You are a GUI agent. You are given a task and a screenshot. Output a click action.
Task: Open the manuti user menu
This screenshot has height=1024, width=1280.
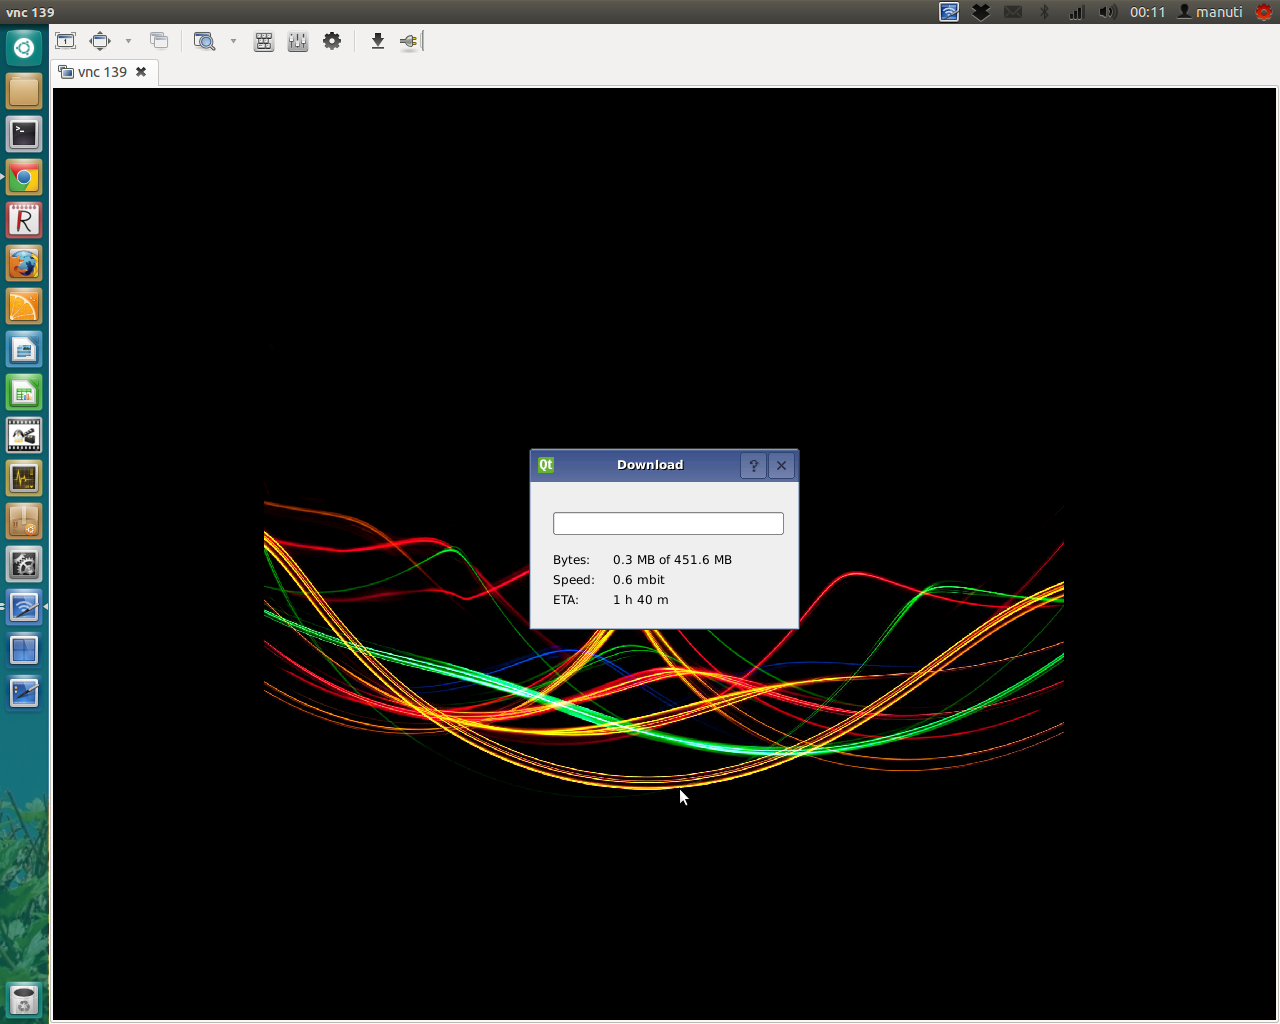click(x=1210, y=12)
